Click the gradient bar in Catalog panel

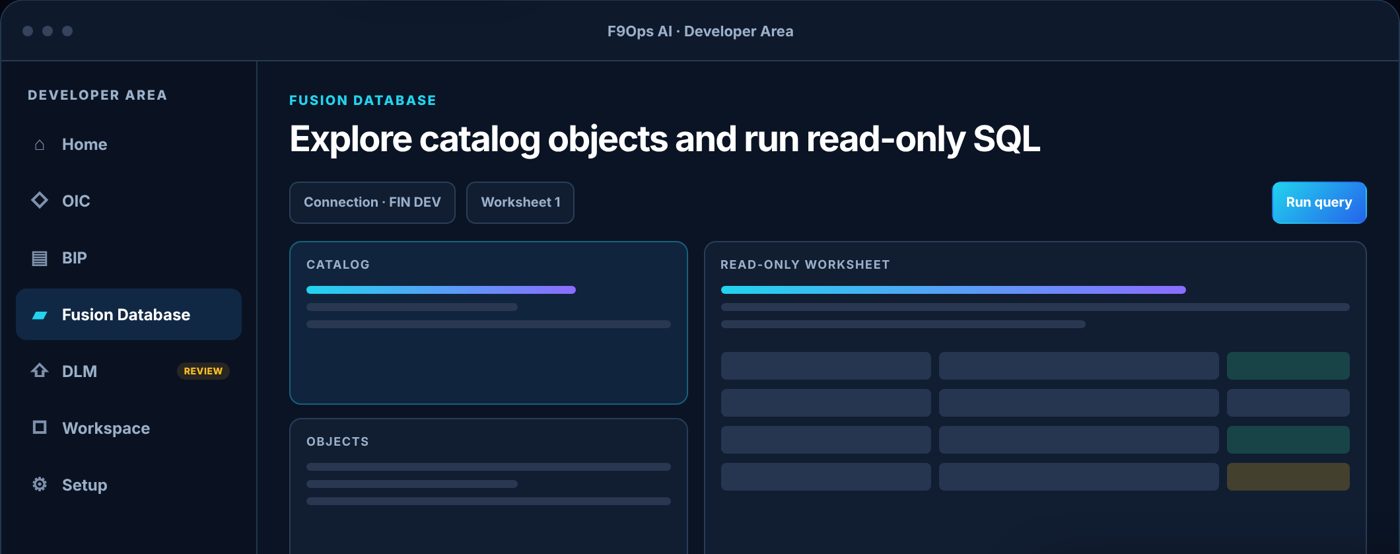(x=441, y=290)
